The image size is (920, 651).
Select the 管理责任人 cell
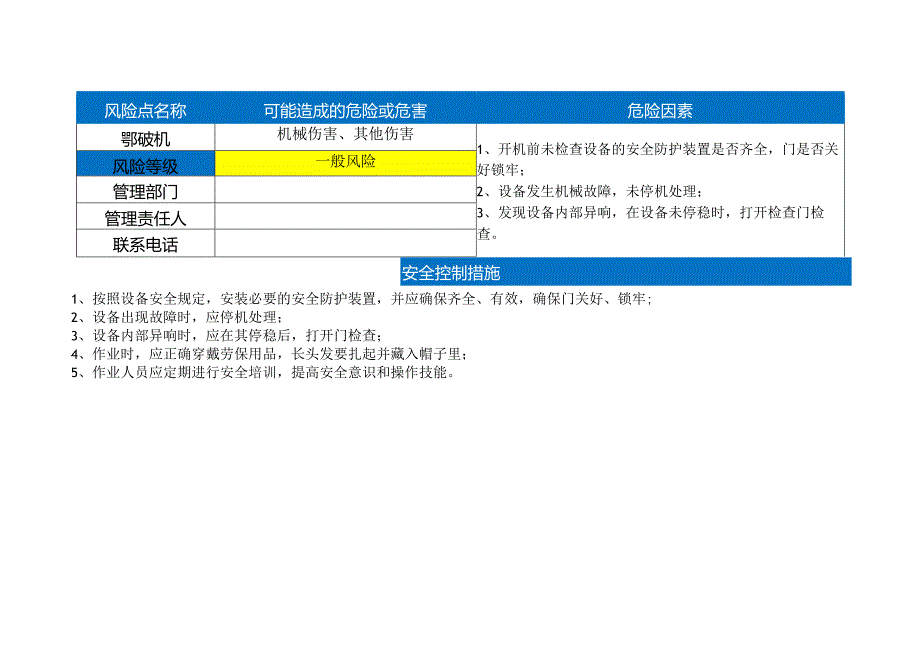pos(146,217)
